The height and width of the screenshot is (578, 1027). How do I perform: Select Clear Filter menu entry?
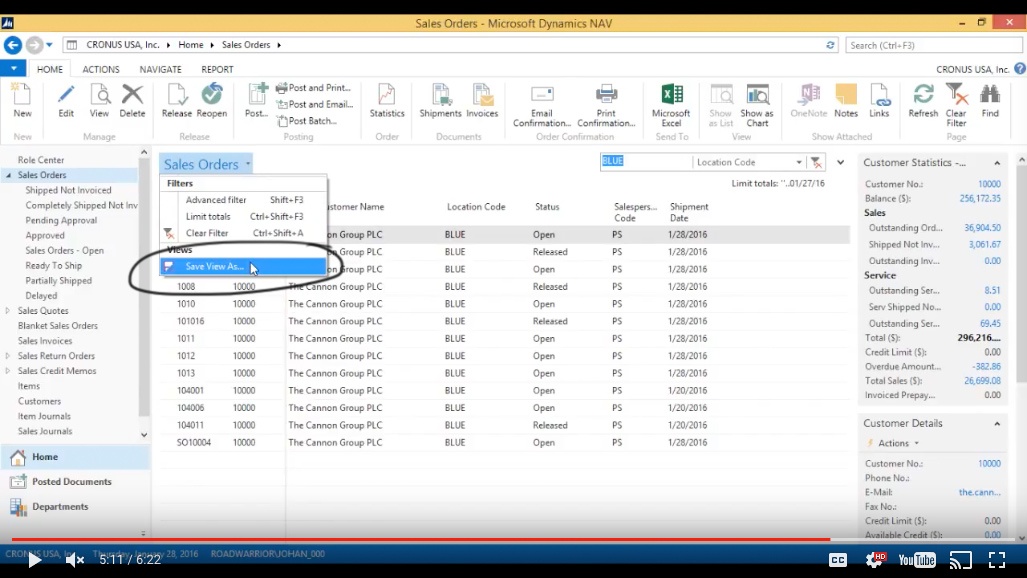(244, 233)
